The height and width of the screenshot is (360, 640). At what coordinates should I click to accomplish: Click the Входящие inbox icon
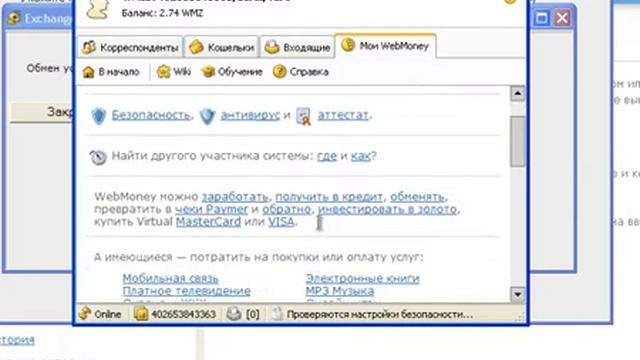272,47
